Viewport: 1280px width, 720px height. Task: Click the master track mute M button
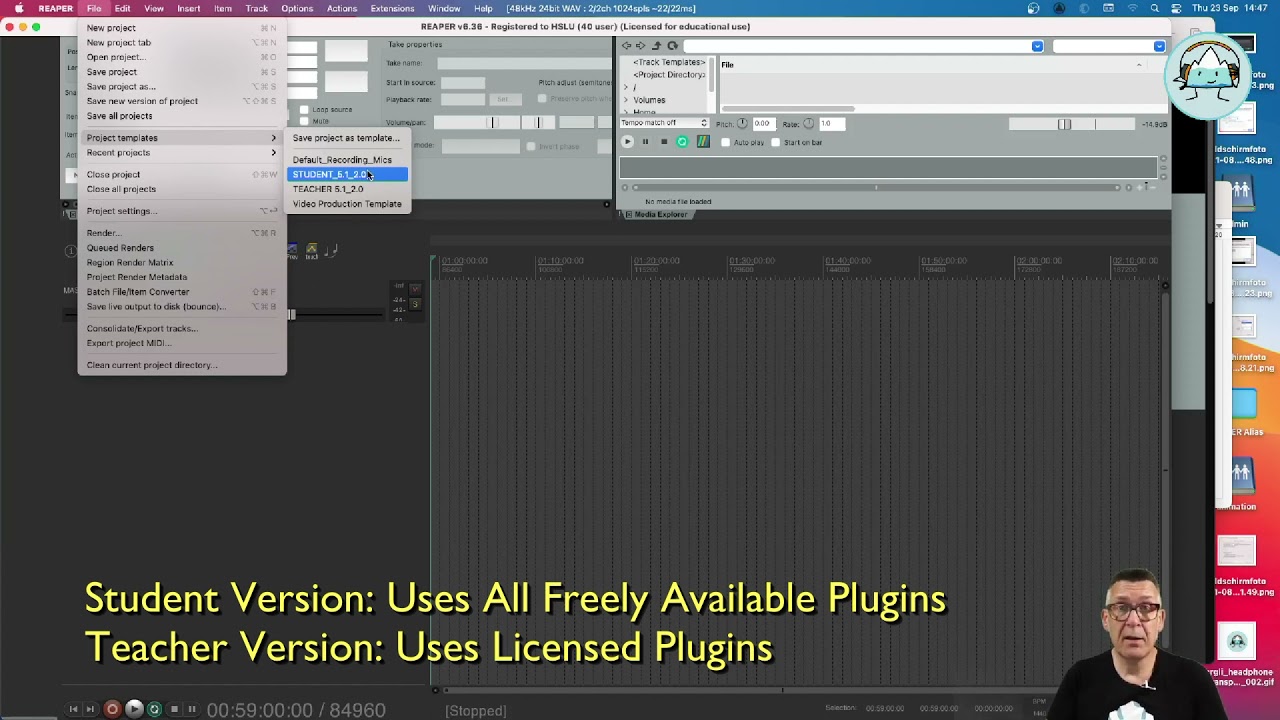pos(415,290)
